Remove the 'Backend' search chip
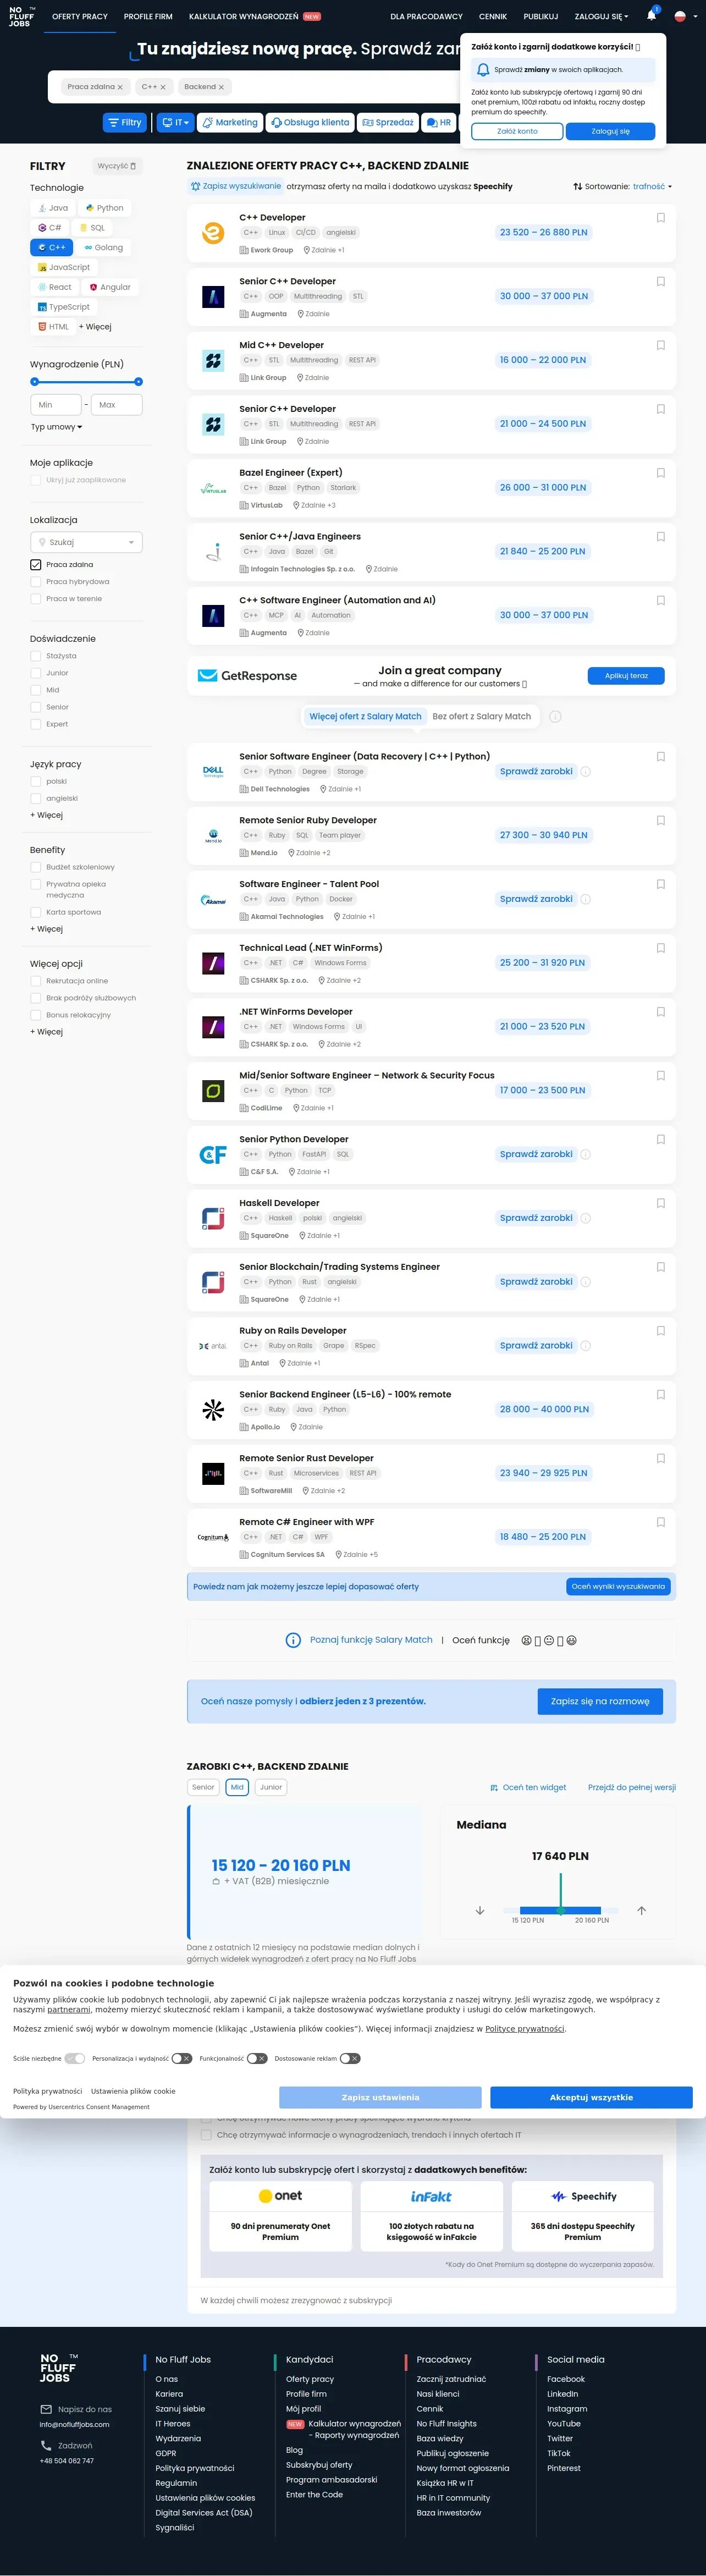The width and height of the screenshot is (706, 2576). tap(221, 87)
